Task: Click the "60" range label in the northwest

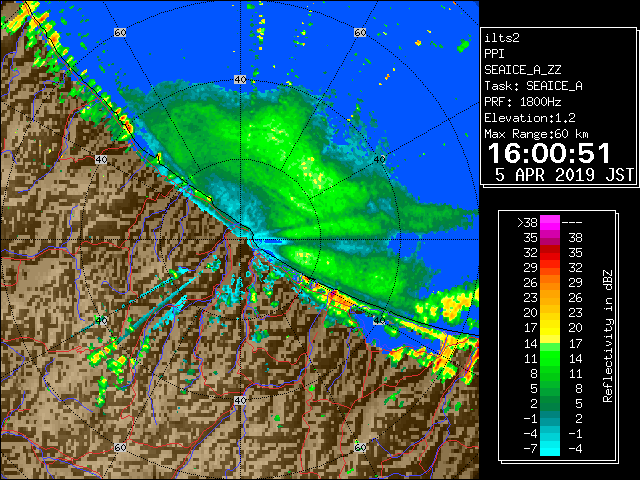Action: coord(120,32)
